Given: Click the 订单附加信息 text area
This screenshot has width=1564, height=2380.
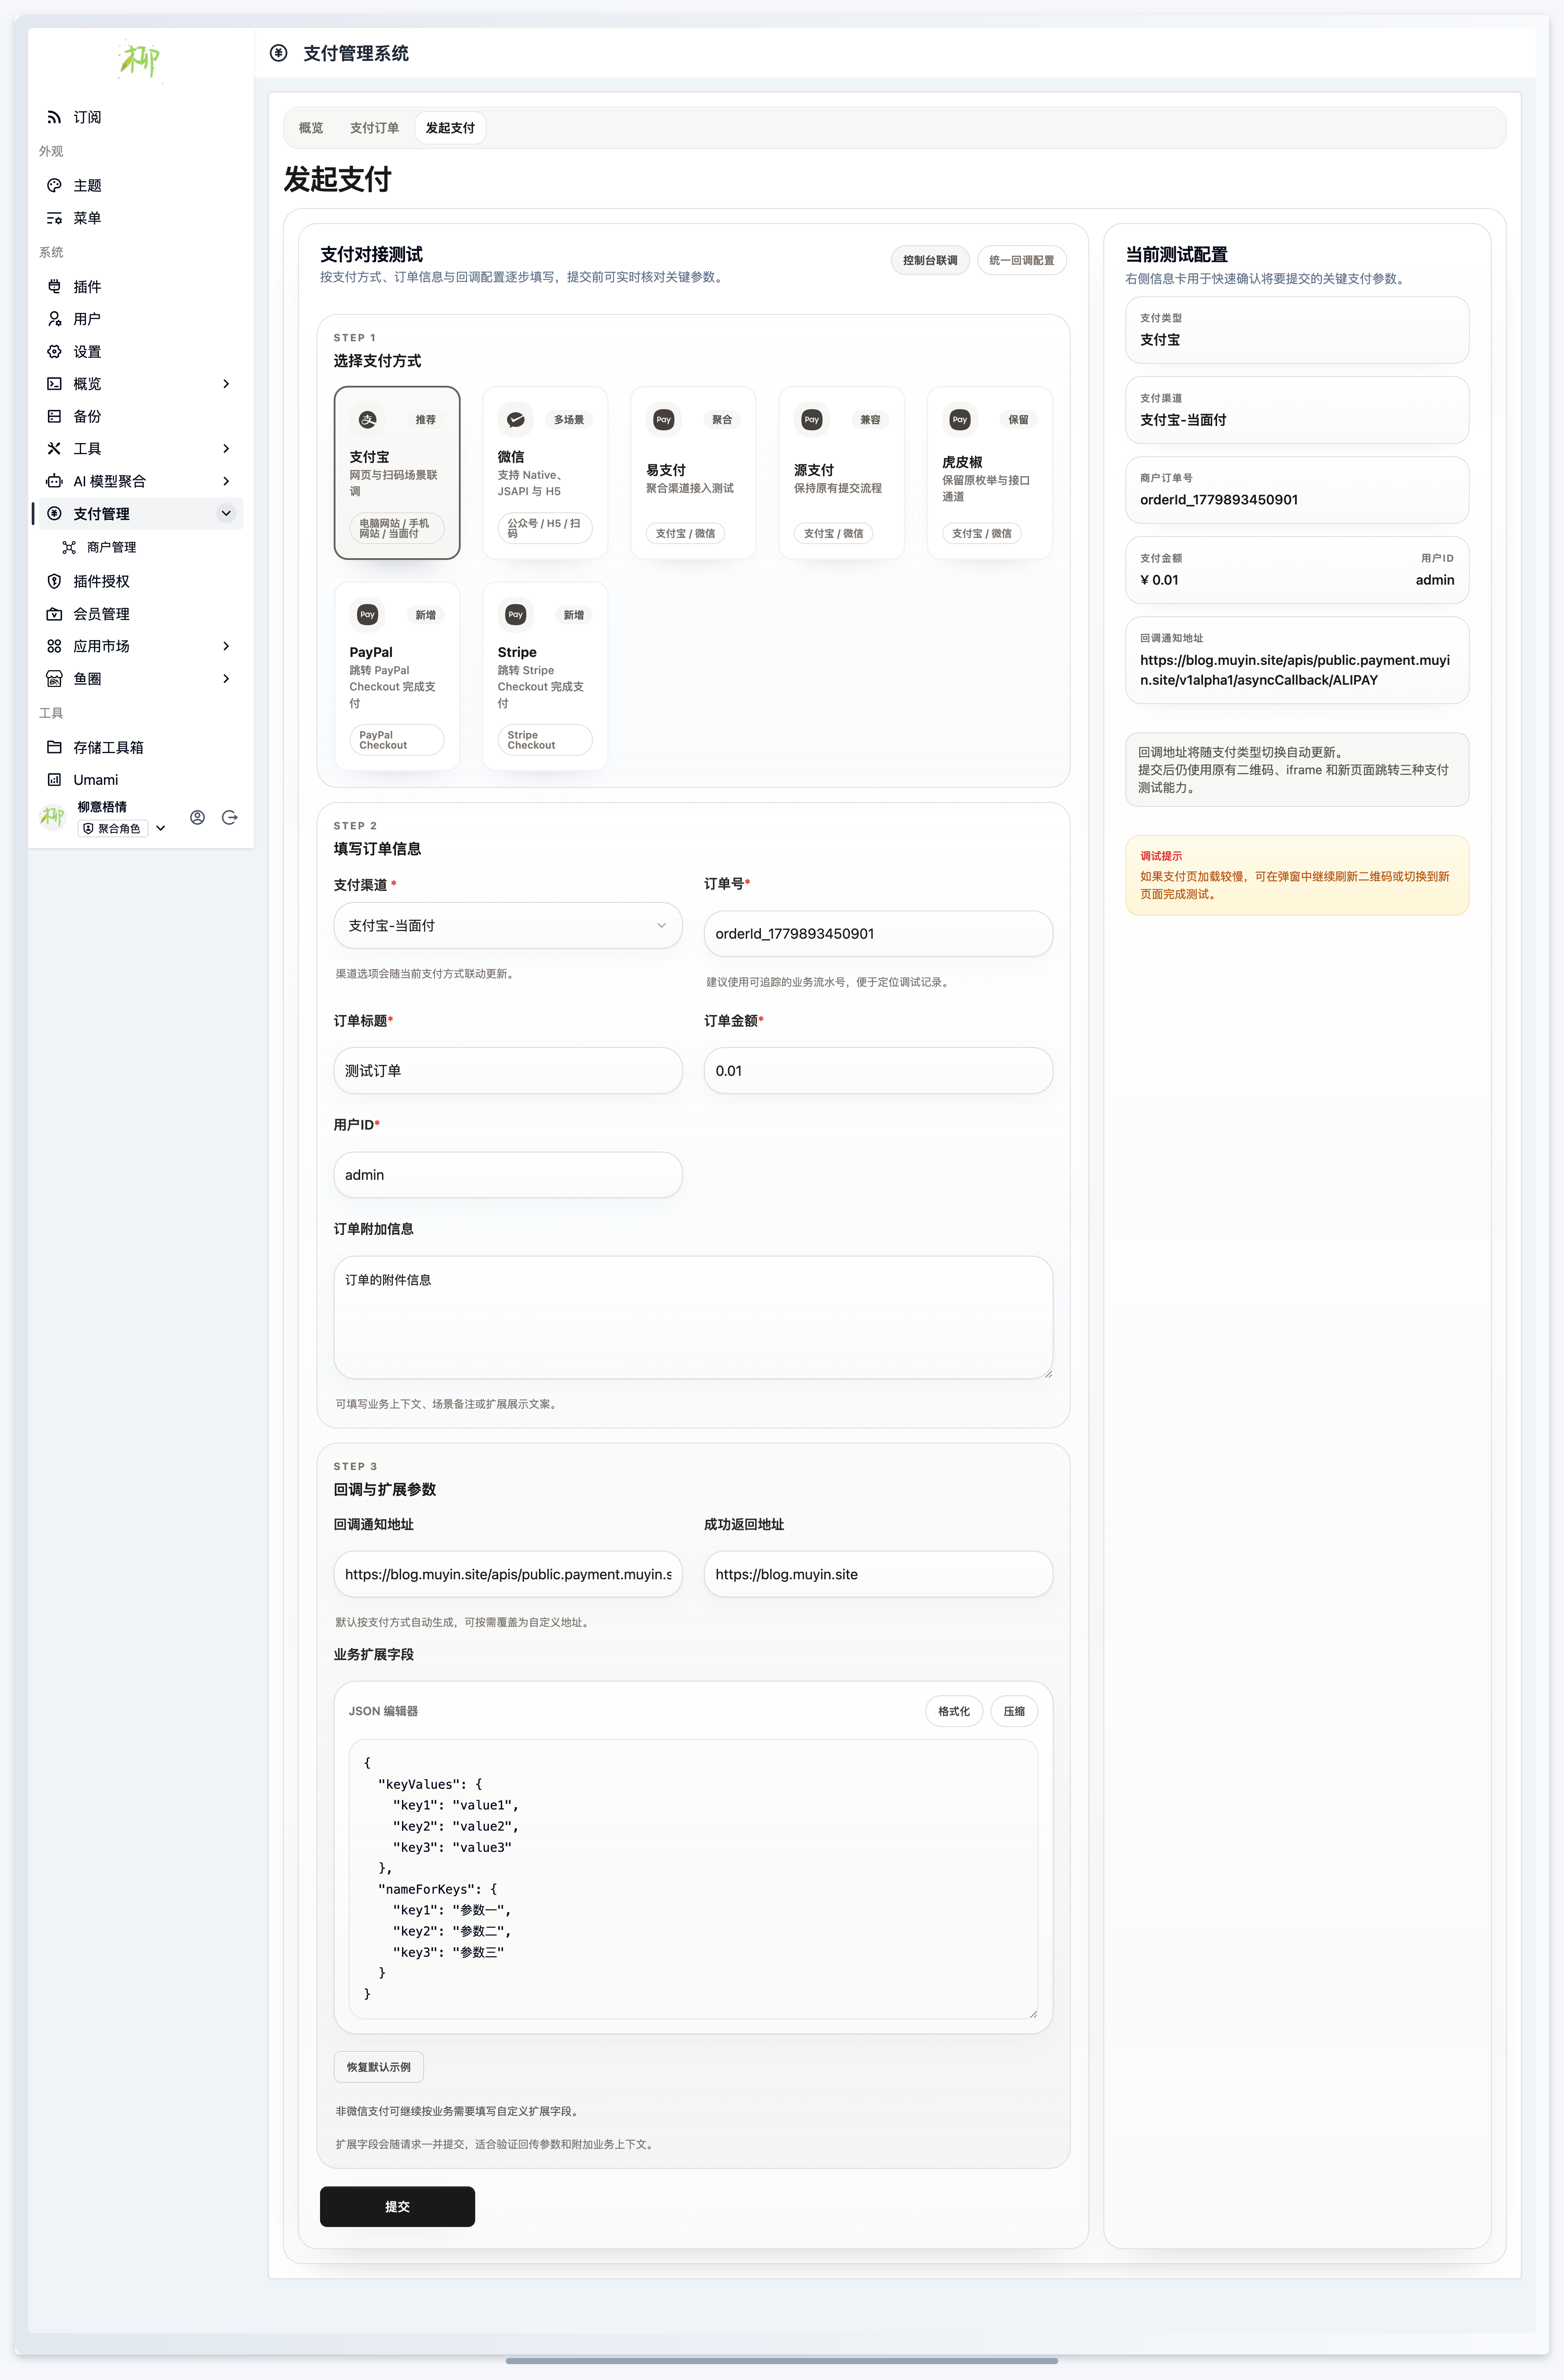Looking at the screenshot, I should point(693,1318).
